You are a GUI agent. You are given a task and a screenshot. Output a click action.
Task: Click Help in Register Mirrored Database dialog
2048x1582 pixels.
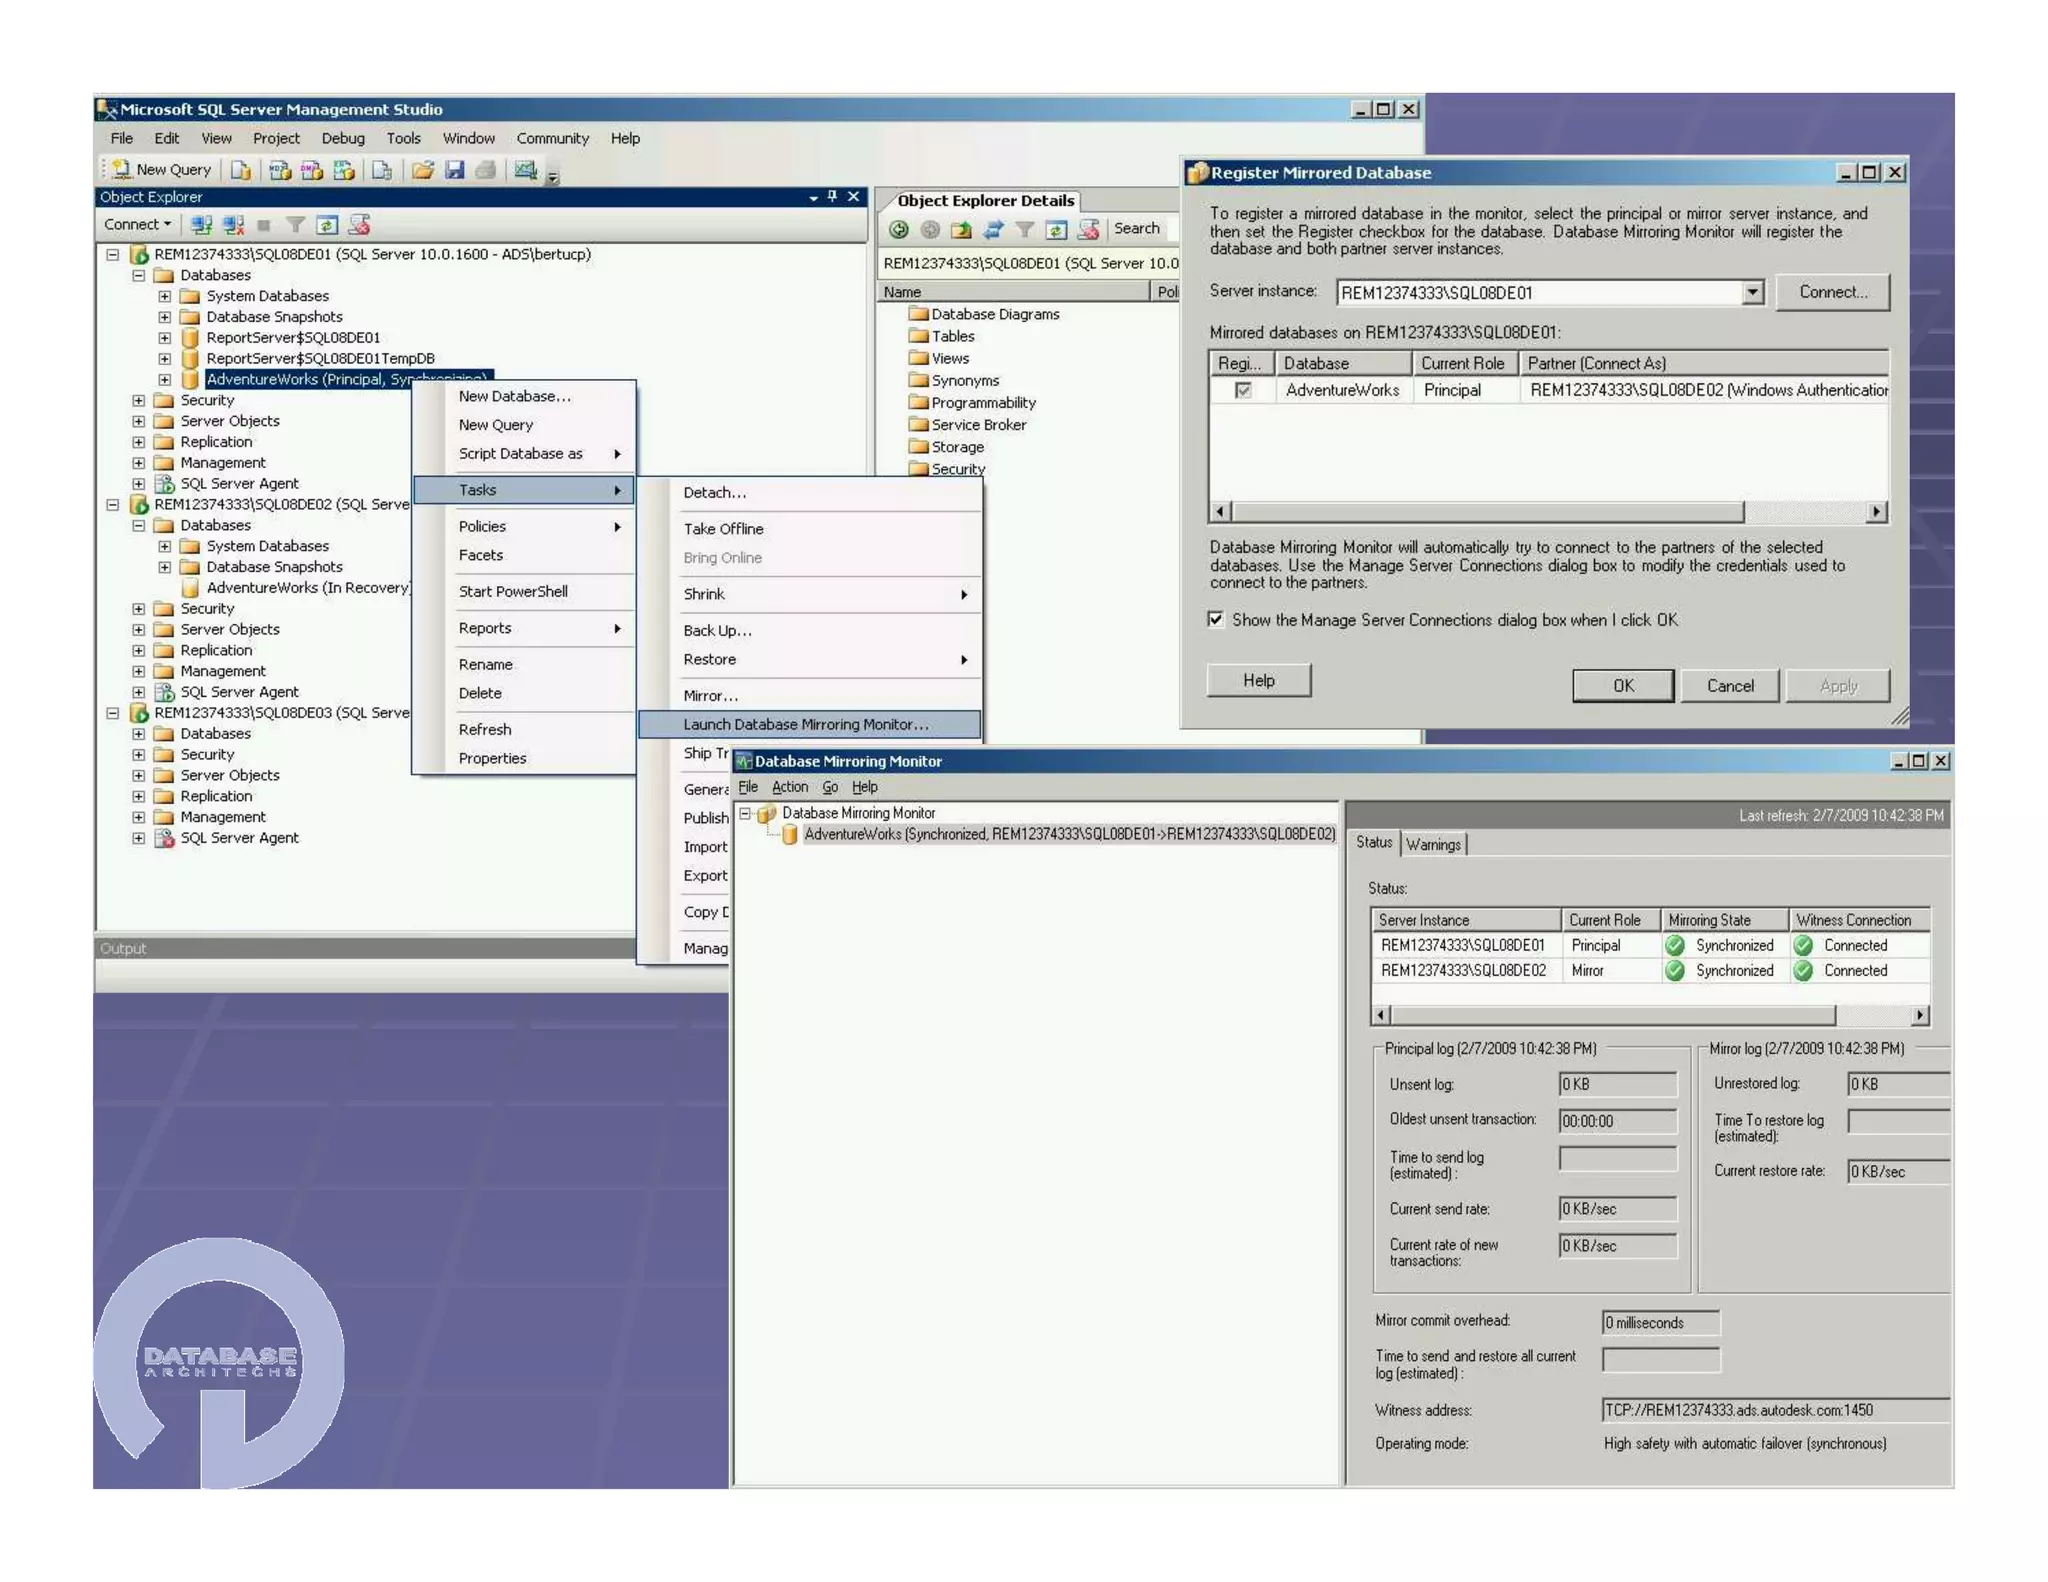click(x=1258, y=680)
